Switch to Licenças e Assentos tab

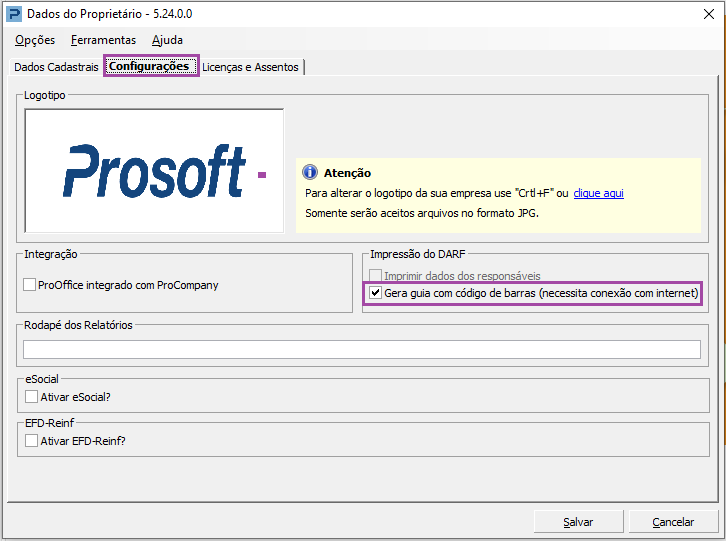tap(250, 67)
